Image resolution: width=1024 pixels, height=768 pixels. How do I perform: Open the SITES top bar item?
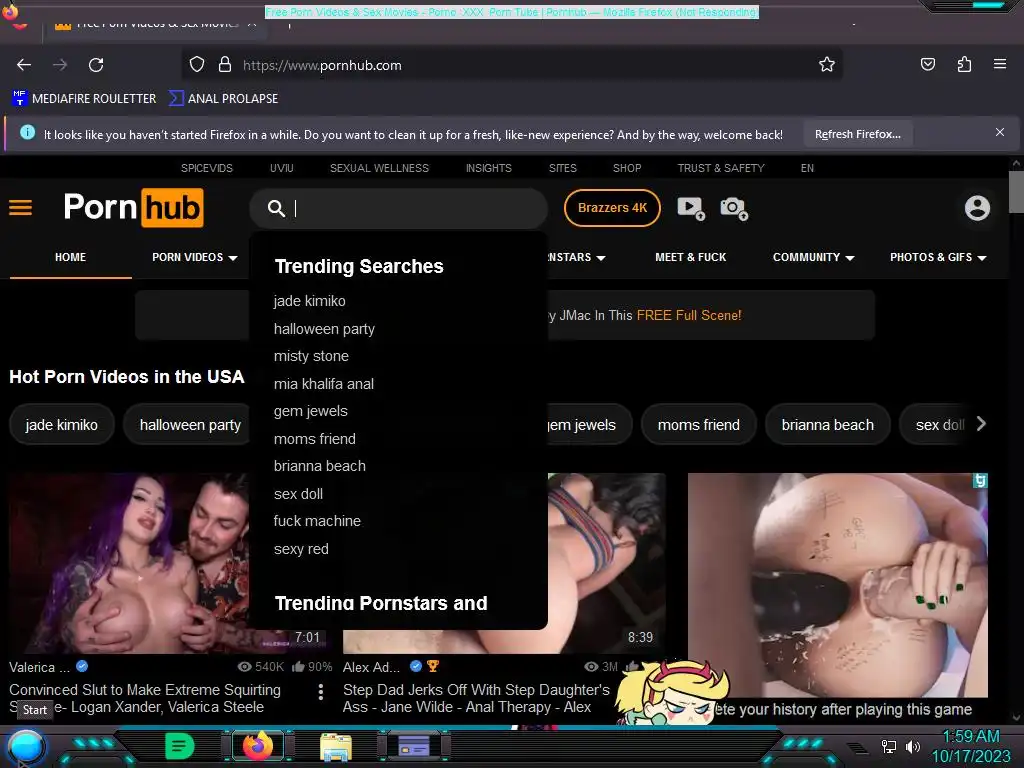pos(562,168)
